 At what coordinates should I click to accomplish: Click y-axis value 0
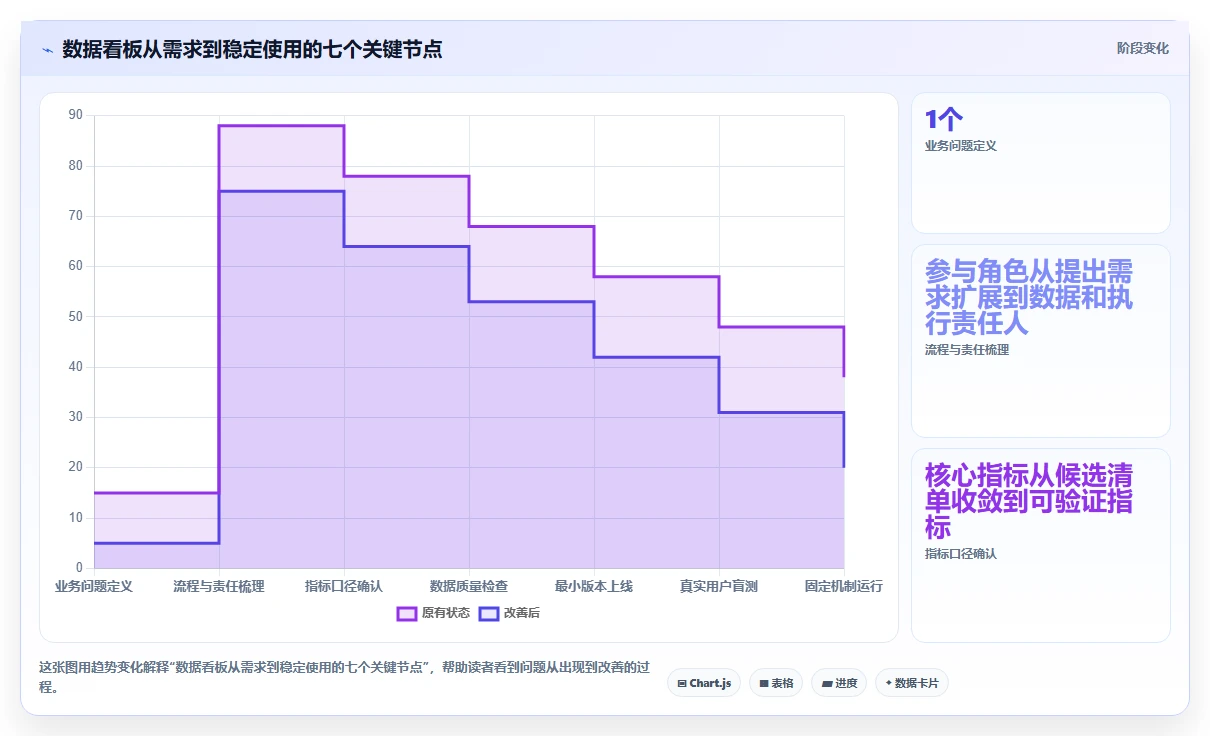click(79, 568)
